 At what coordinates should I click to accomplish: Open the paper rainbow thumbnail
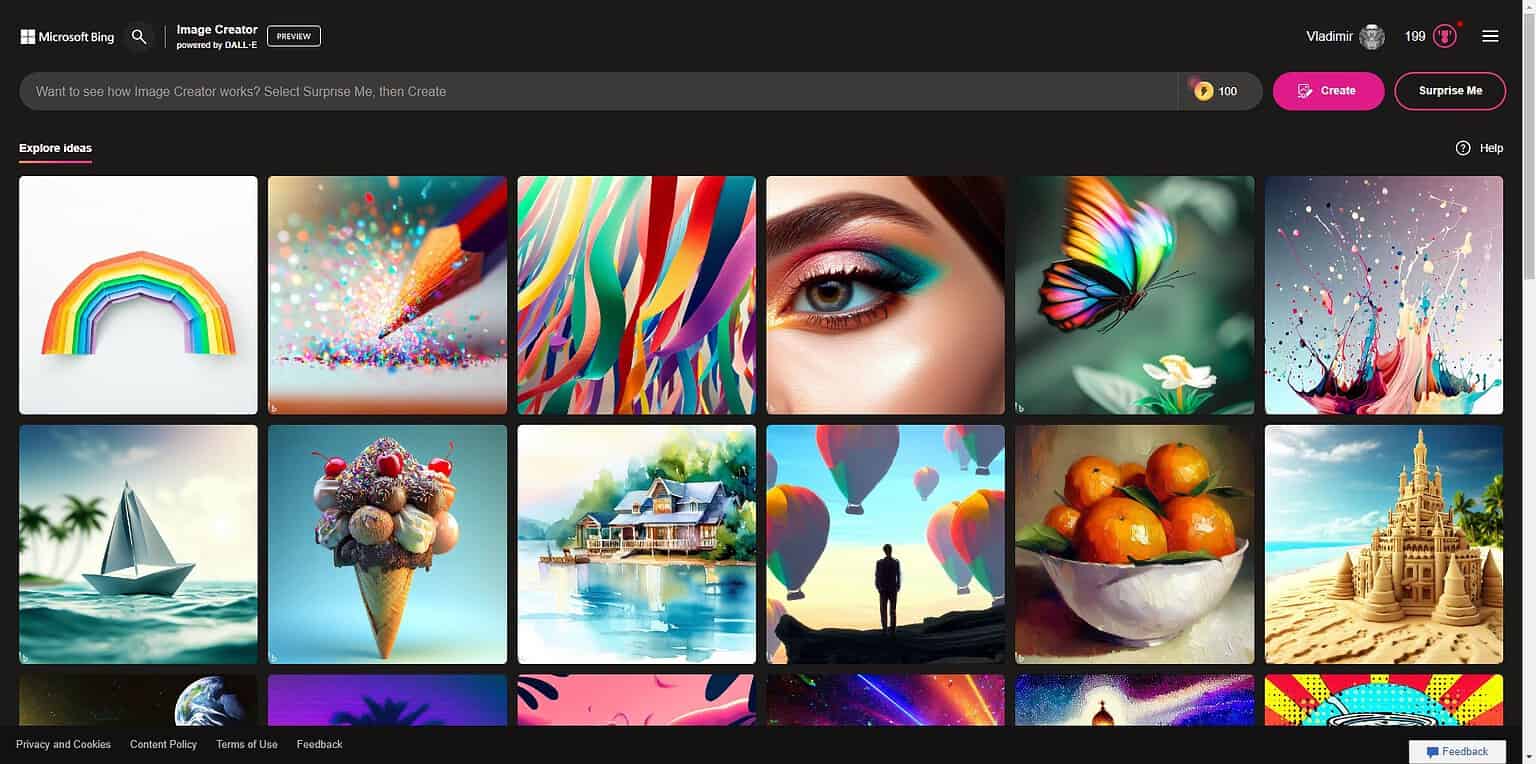click(x=137, y=295)
